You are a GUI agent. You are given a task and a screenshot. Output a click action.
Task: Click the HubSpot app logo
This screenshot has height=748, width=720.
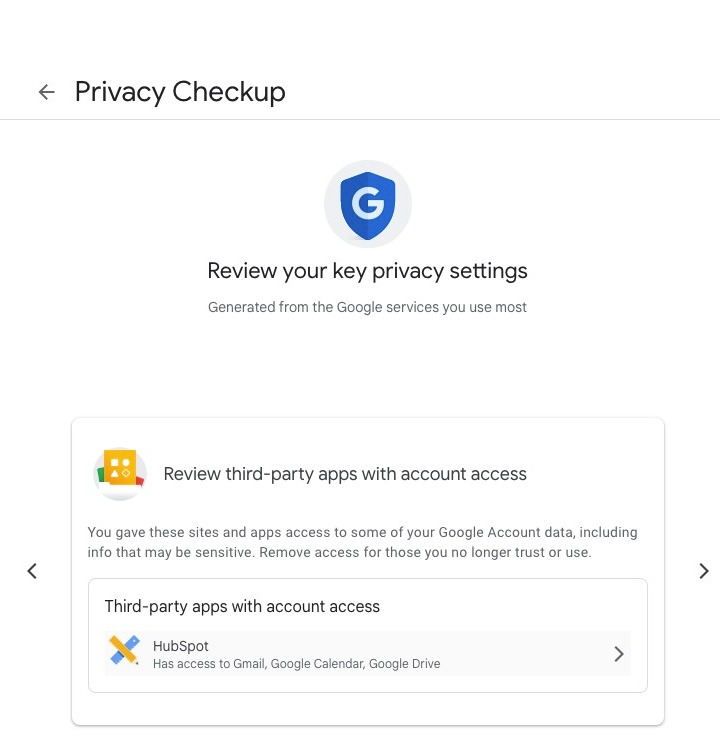tap(125, 653)
